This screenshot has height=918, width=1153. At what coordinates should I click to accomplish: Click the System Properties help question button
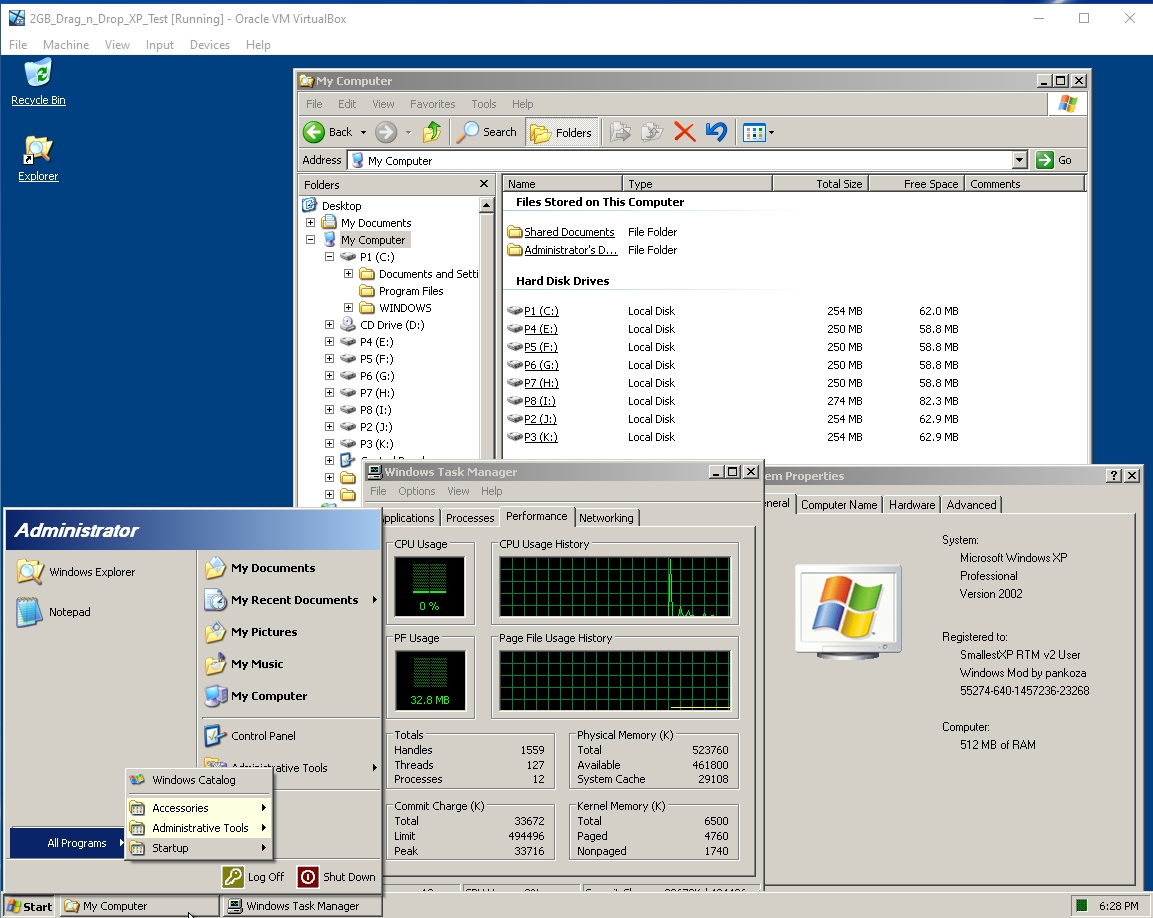(x=1114, y=476)
